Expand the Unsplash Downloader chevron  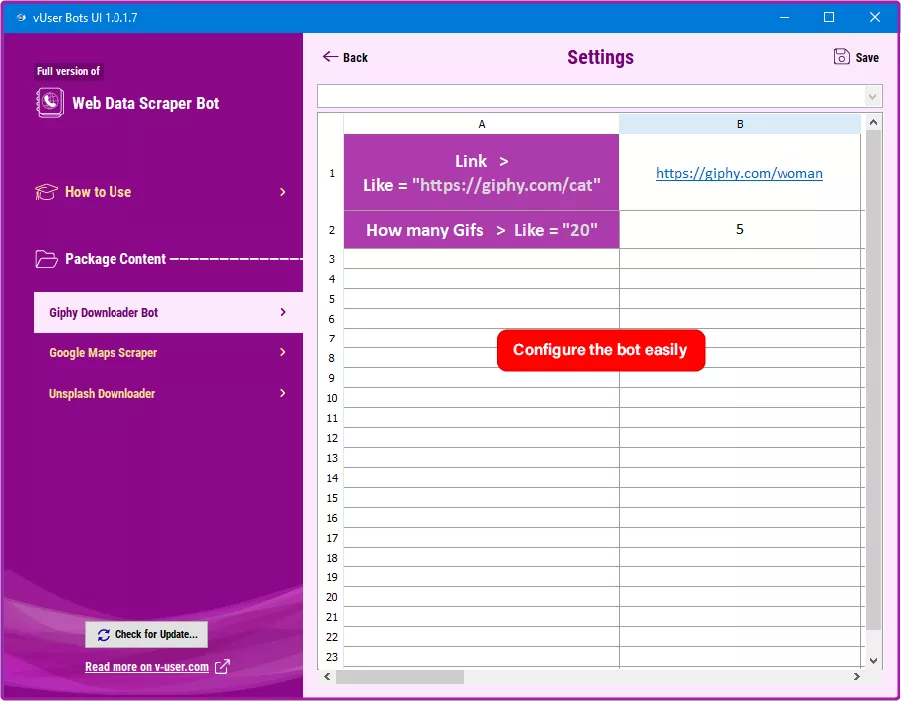pyautogui.click(x=283, y=393)
